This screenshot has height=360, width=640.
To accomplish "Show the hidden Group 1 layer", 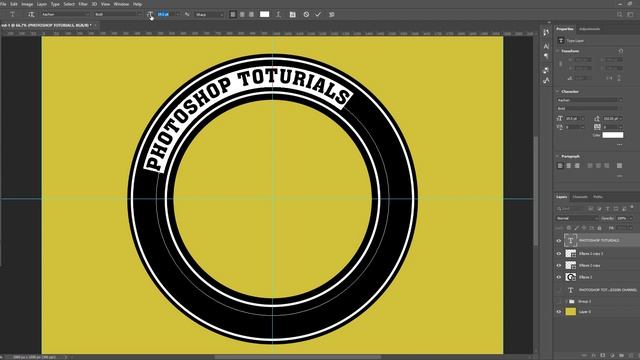I will click(559, 301).
